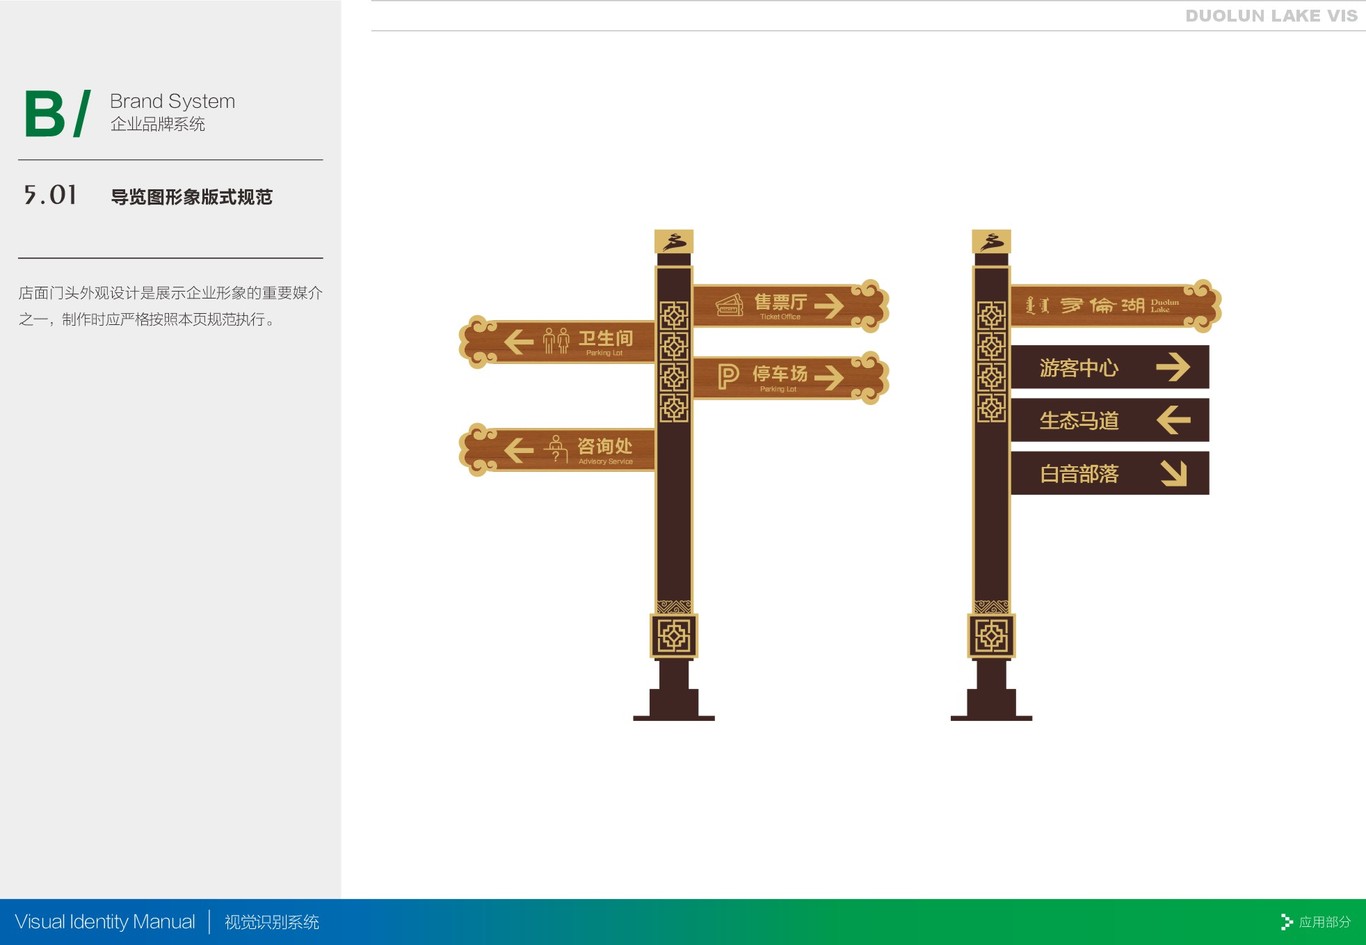The image size is (1366, 945).
Task: Click the diagonal down-right arrow on the 白音部落 sign
Action: coord(1174,473)
